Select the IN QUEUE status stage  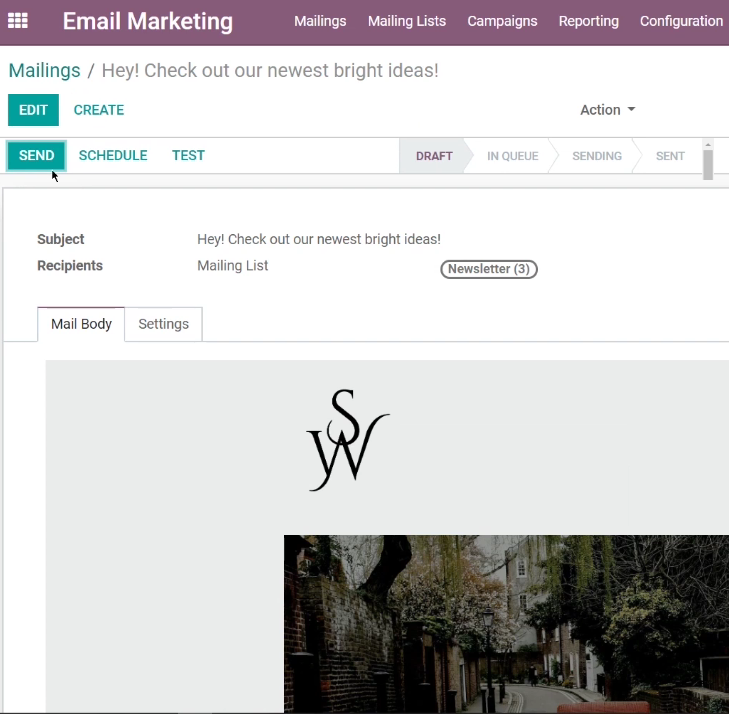click(x=512, y=156)
